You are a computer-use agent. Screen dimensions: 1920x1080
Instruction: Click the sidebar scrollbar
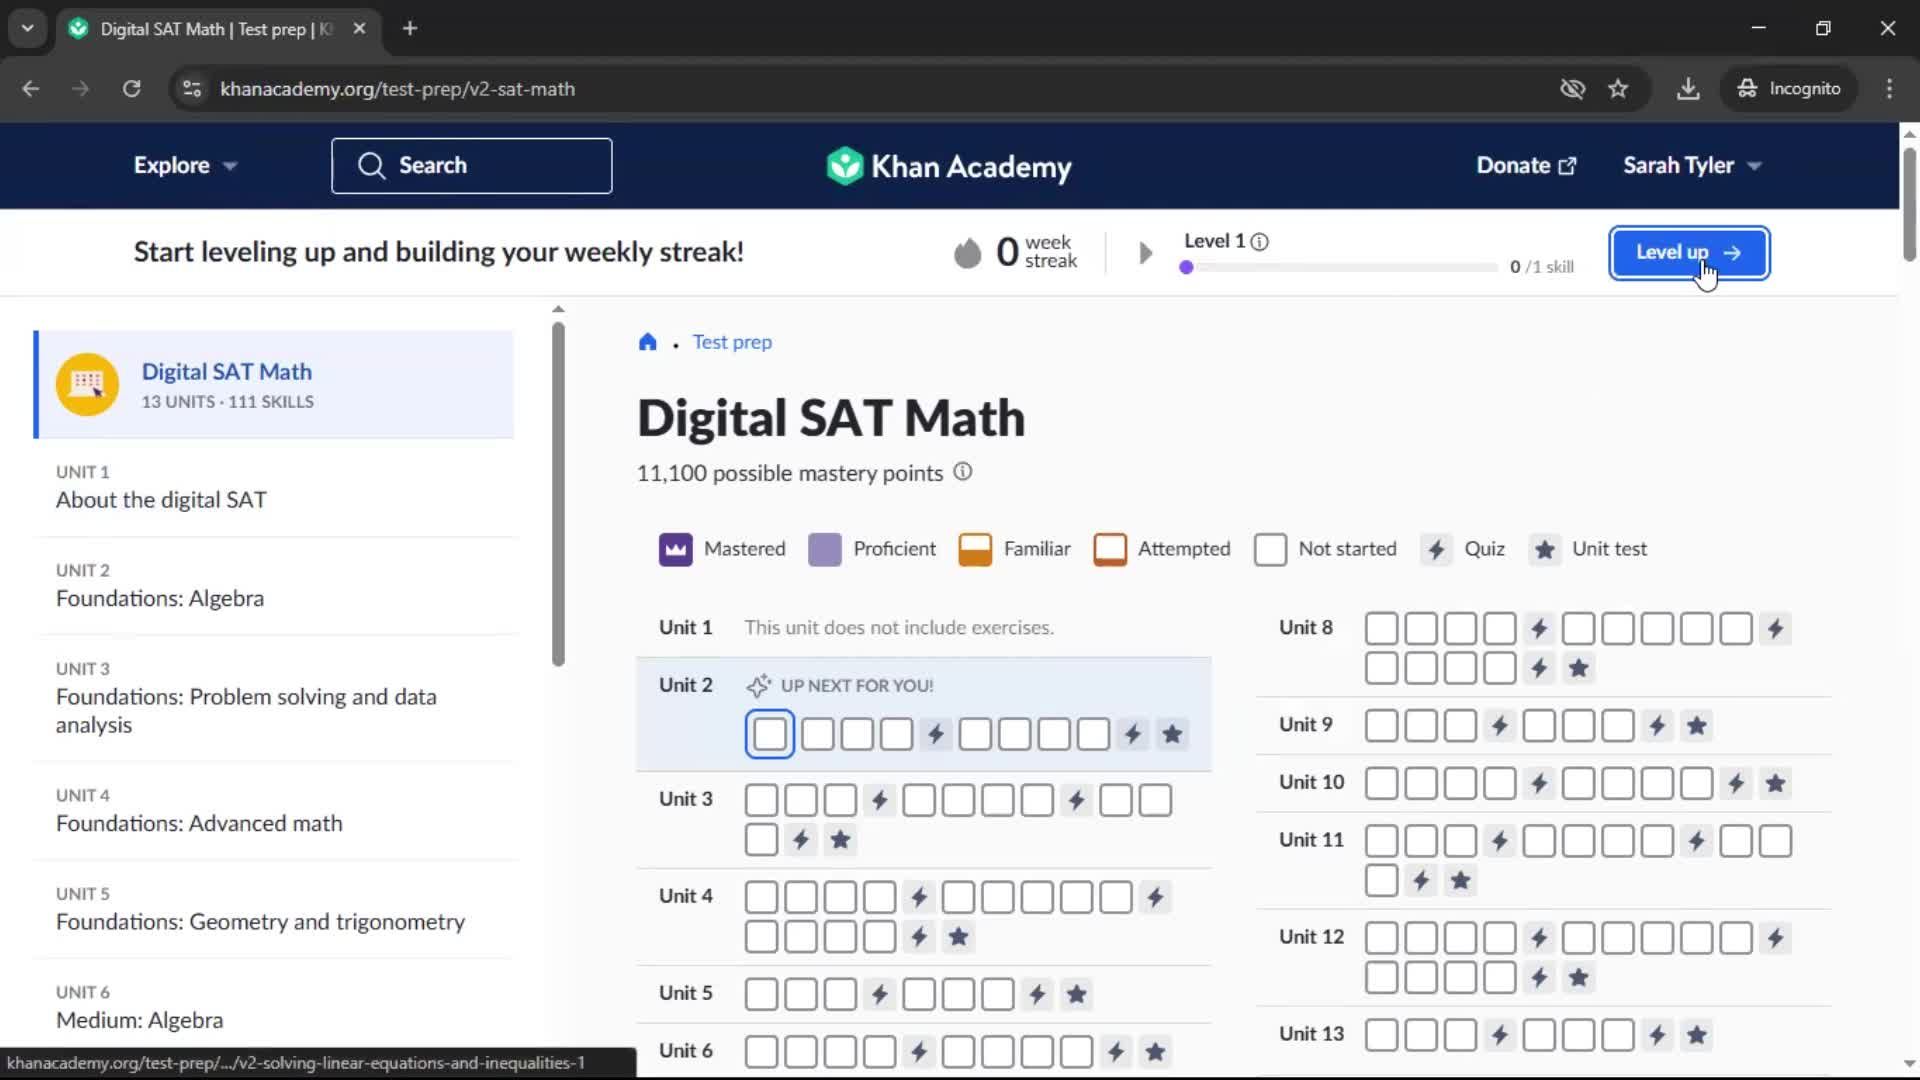558,494
